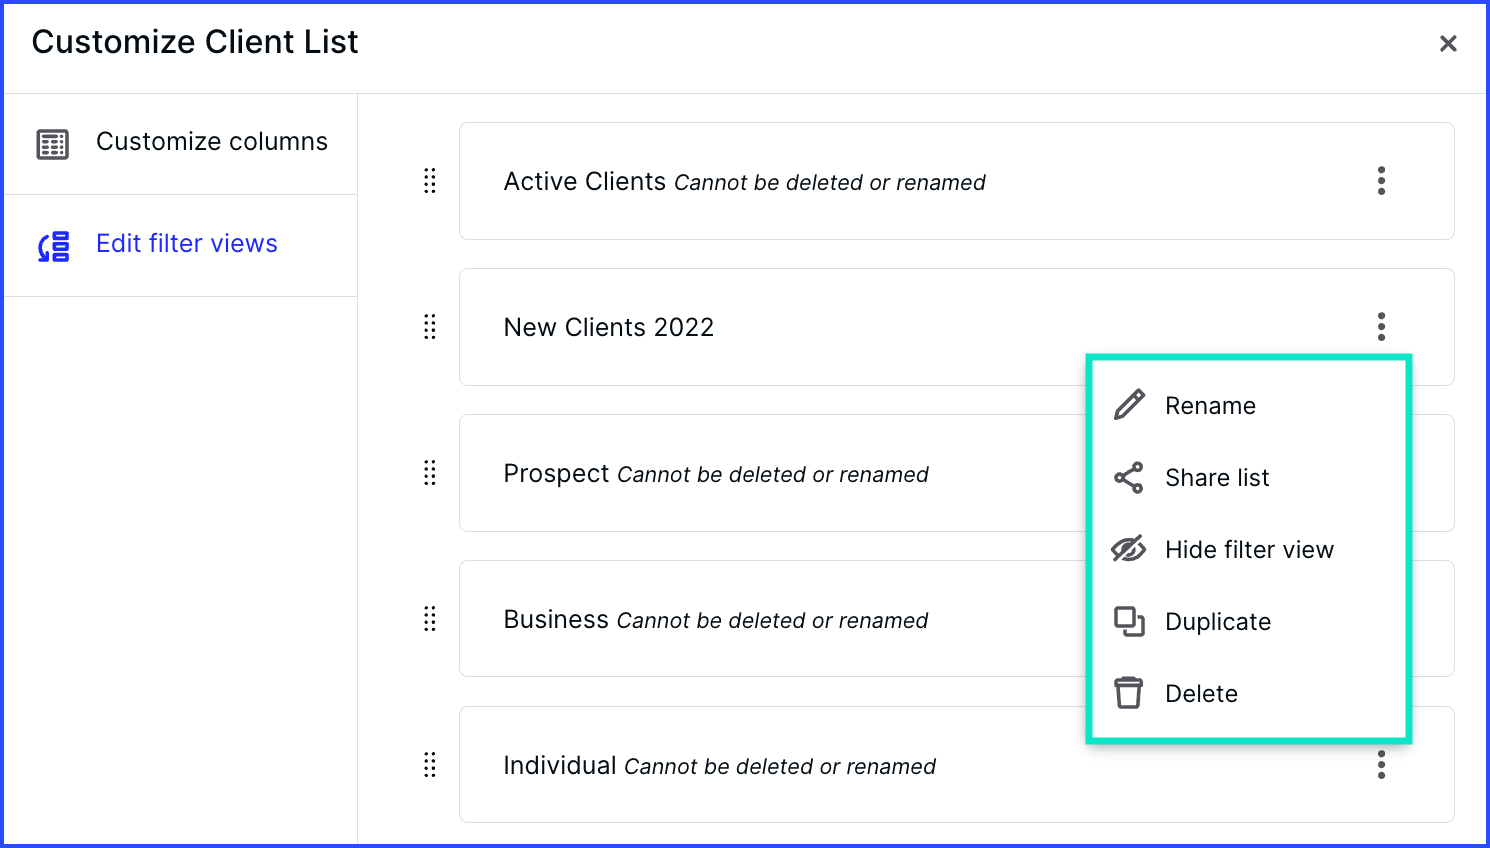The height and width of the screenshot is (848, 1490).
Task: Open the three-dot menu for New Clients 2022
Action: coord(1381,327)
